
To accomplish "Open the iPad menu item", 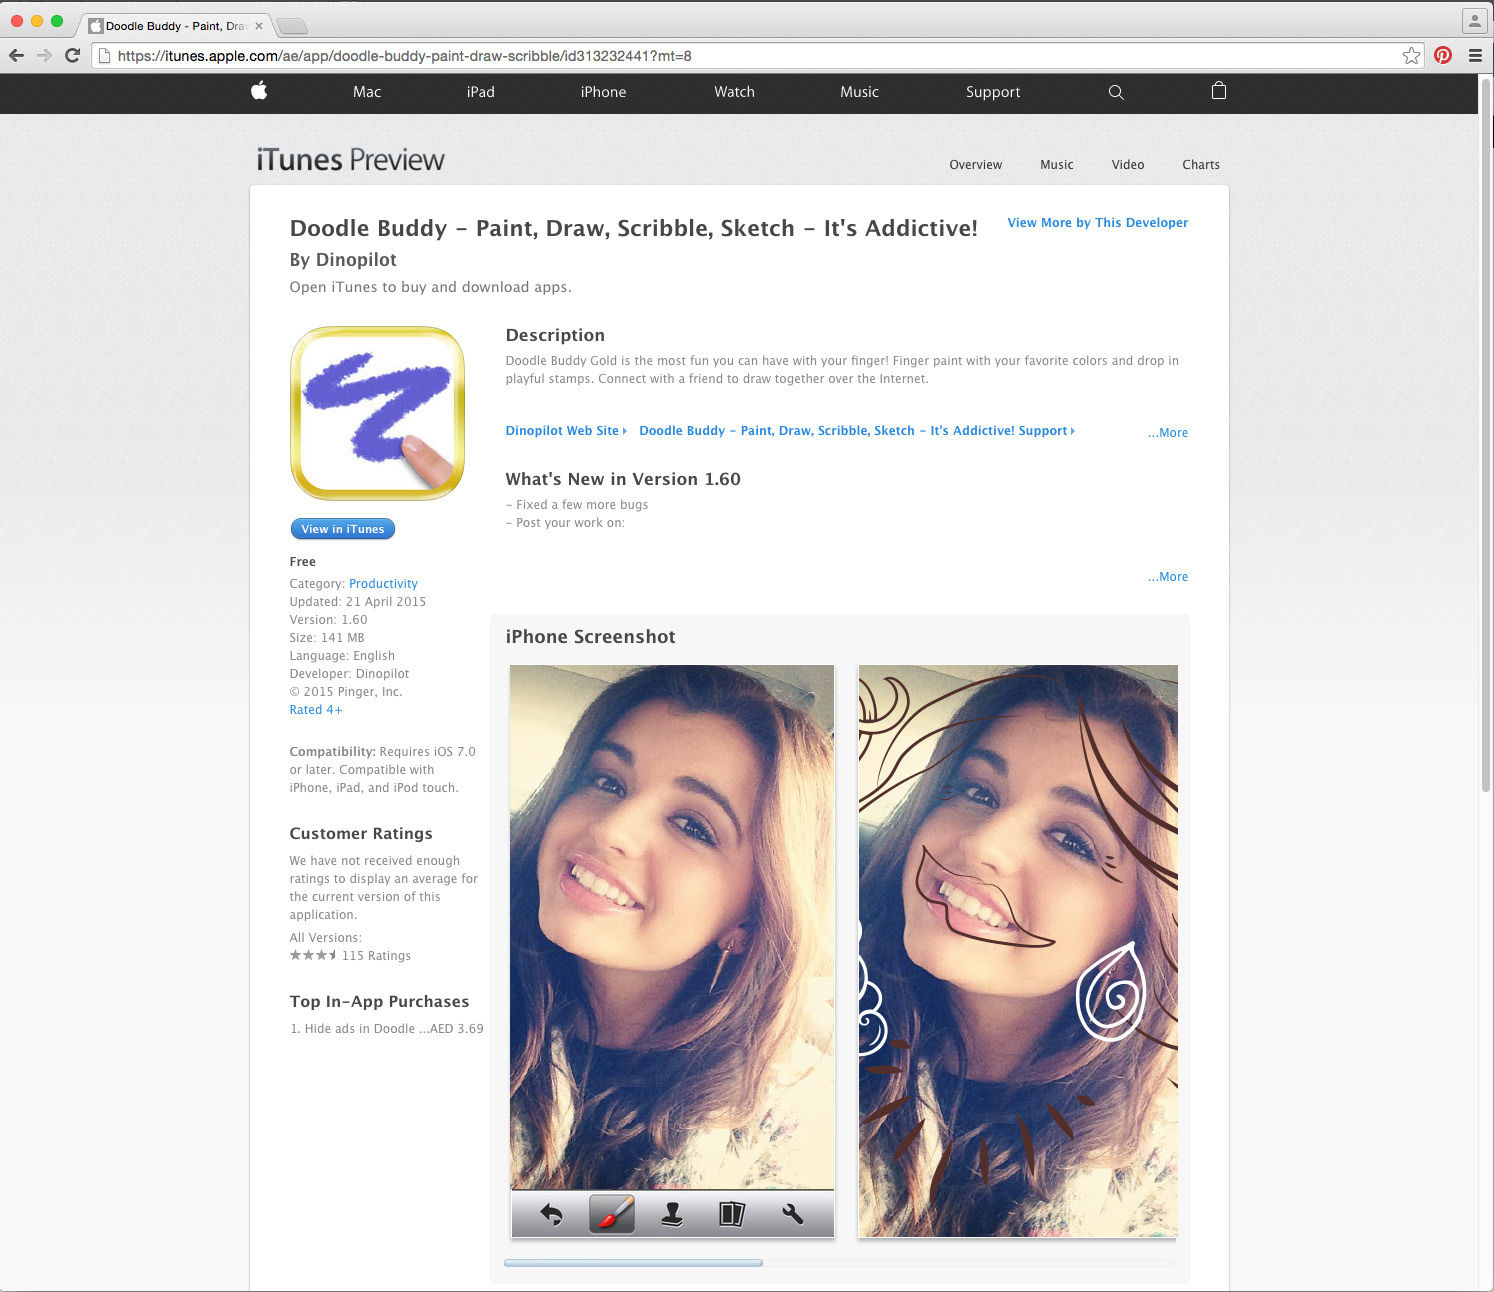I will pyautogui.click(x=481, y=92).
